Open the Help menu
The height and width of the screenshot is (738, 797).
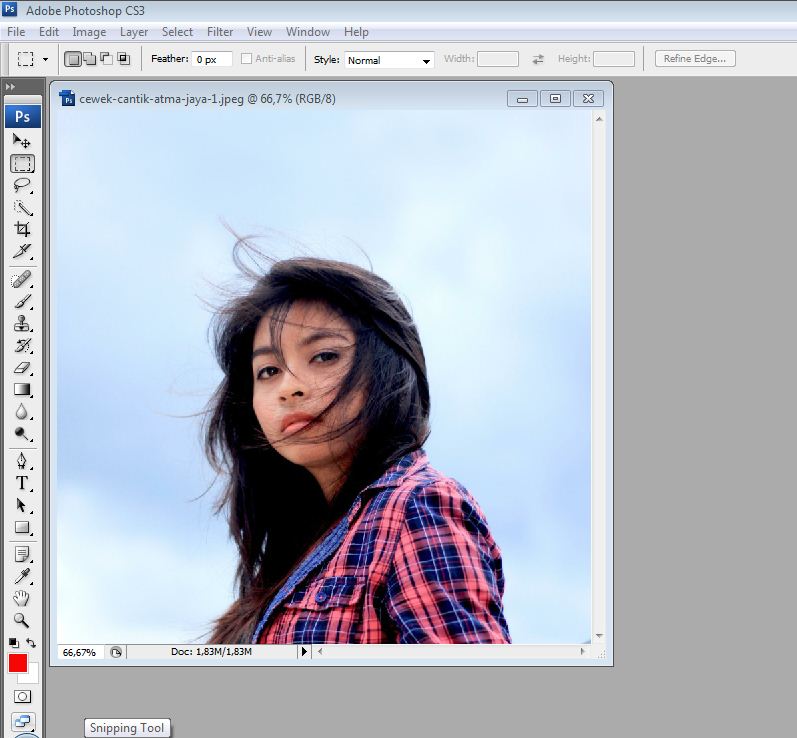[x=356, y=32]
